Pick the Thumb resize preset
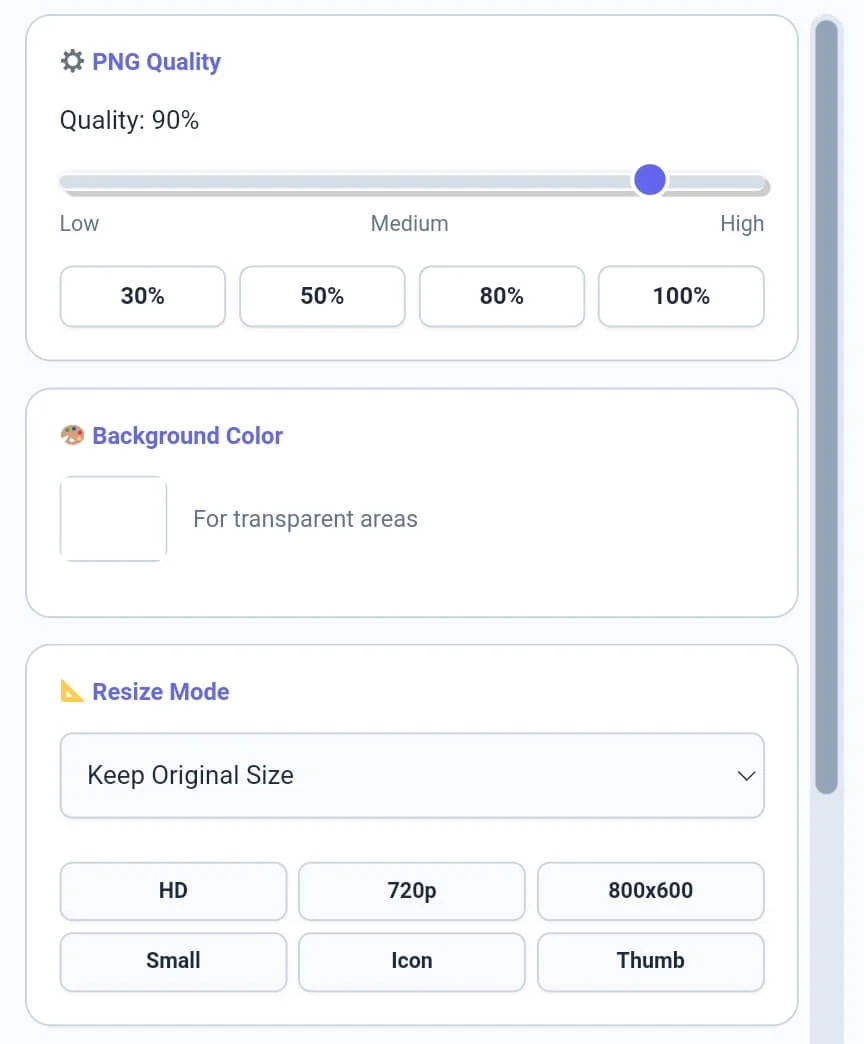 click(651, 961)
